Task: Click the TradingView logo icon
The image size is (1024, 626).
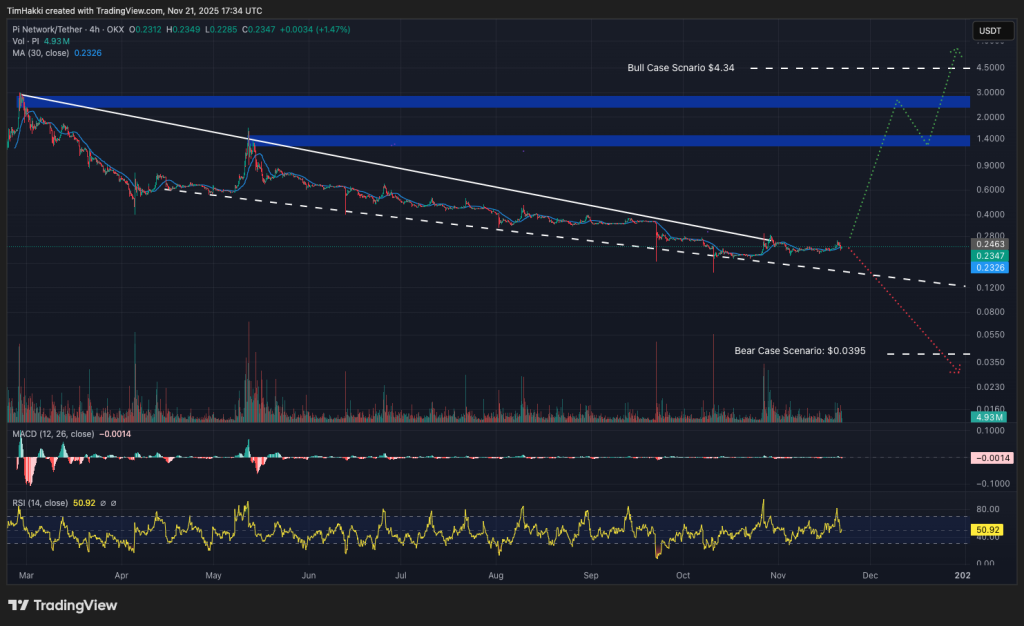Action: pyautogui.click(x=19, y=605)
